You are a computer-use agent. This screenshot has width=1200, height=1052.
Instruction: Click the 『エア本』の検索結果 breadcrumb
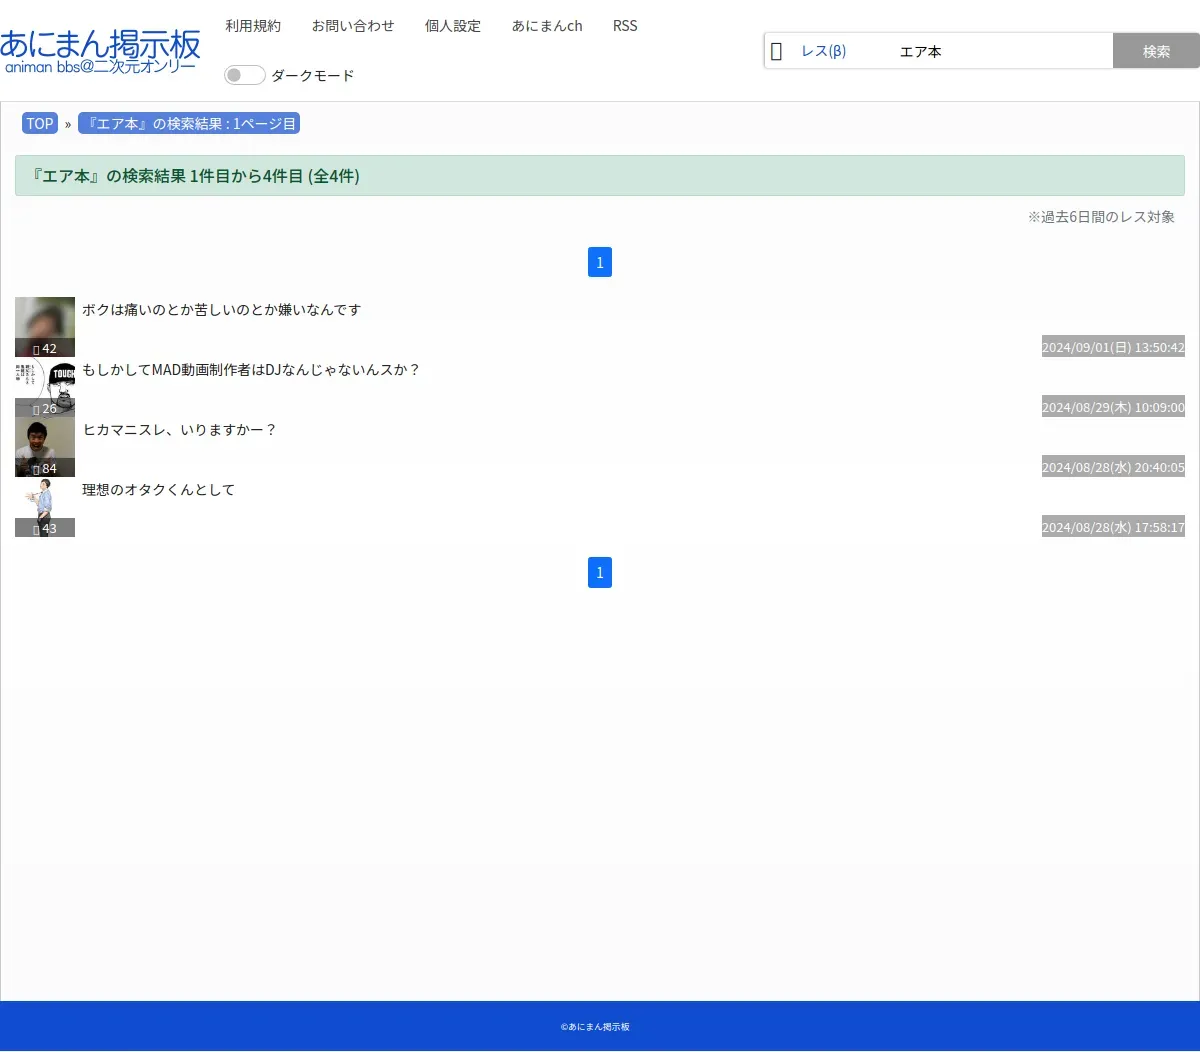tap(189, 124)
